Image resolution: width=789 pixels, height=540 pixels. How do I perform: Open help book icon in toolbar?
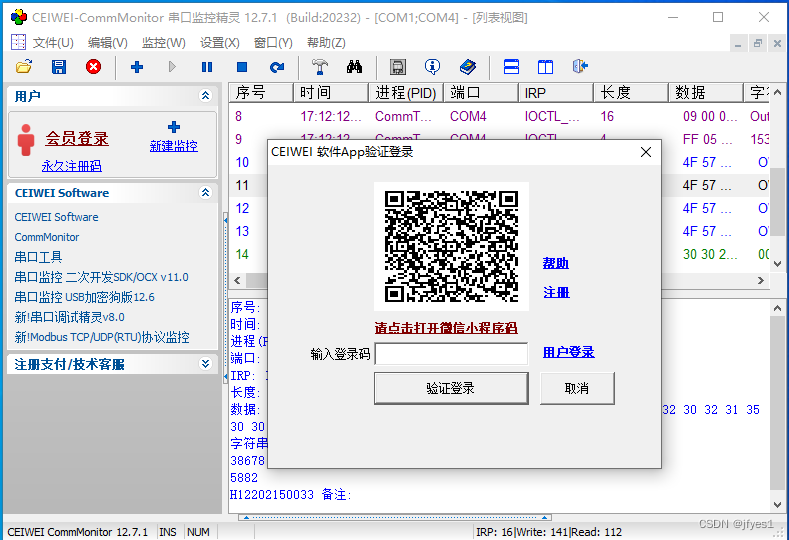click(x=467, y=66)
